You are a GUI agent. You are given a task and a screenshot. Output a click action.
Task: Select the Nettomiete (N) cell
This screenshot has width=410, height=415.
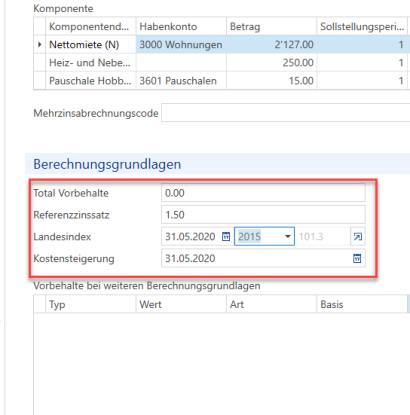[x=91, y=44]
